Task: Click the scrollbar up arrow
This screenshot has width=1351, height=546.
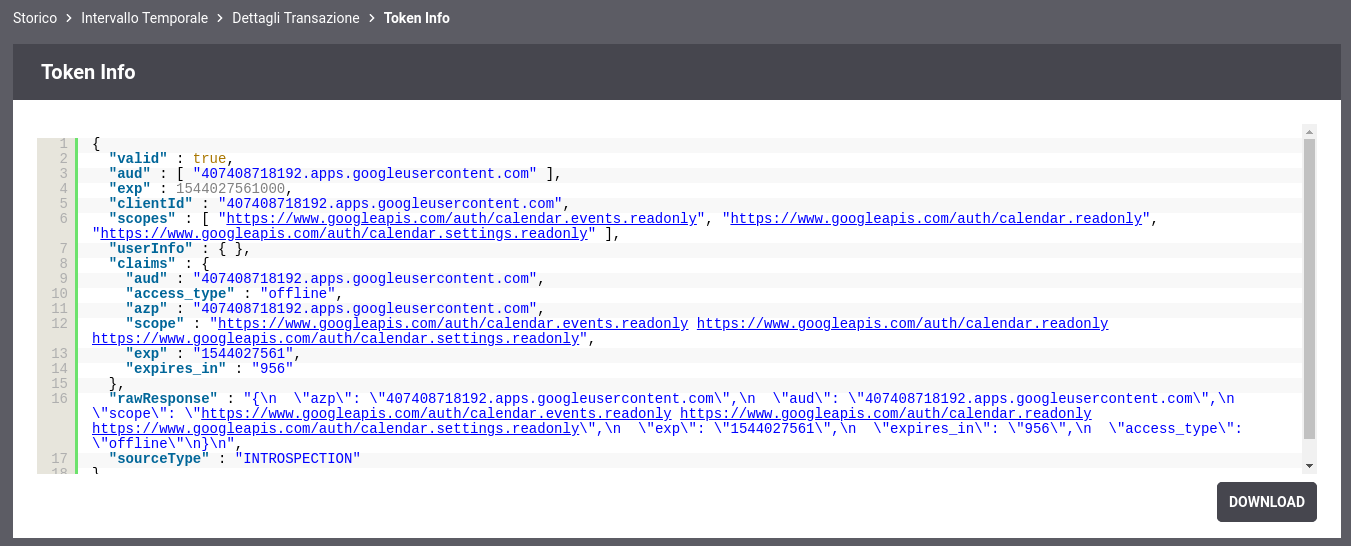Action: (1309, 131)
